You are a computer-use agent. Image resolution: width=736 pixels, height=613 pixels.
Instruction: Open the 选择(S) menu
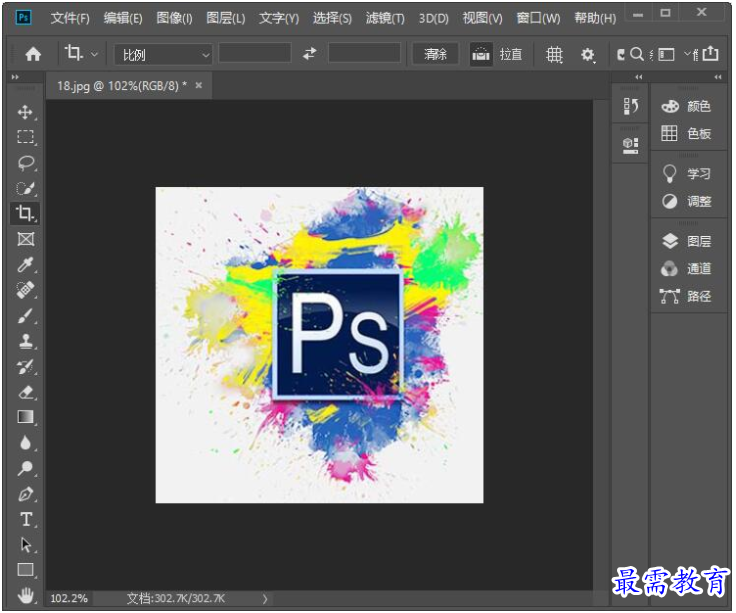(332, 18)
